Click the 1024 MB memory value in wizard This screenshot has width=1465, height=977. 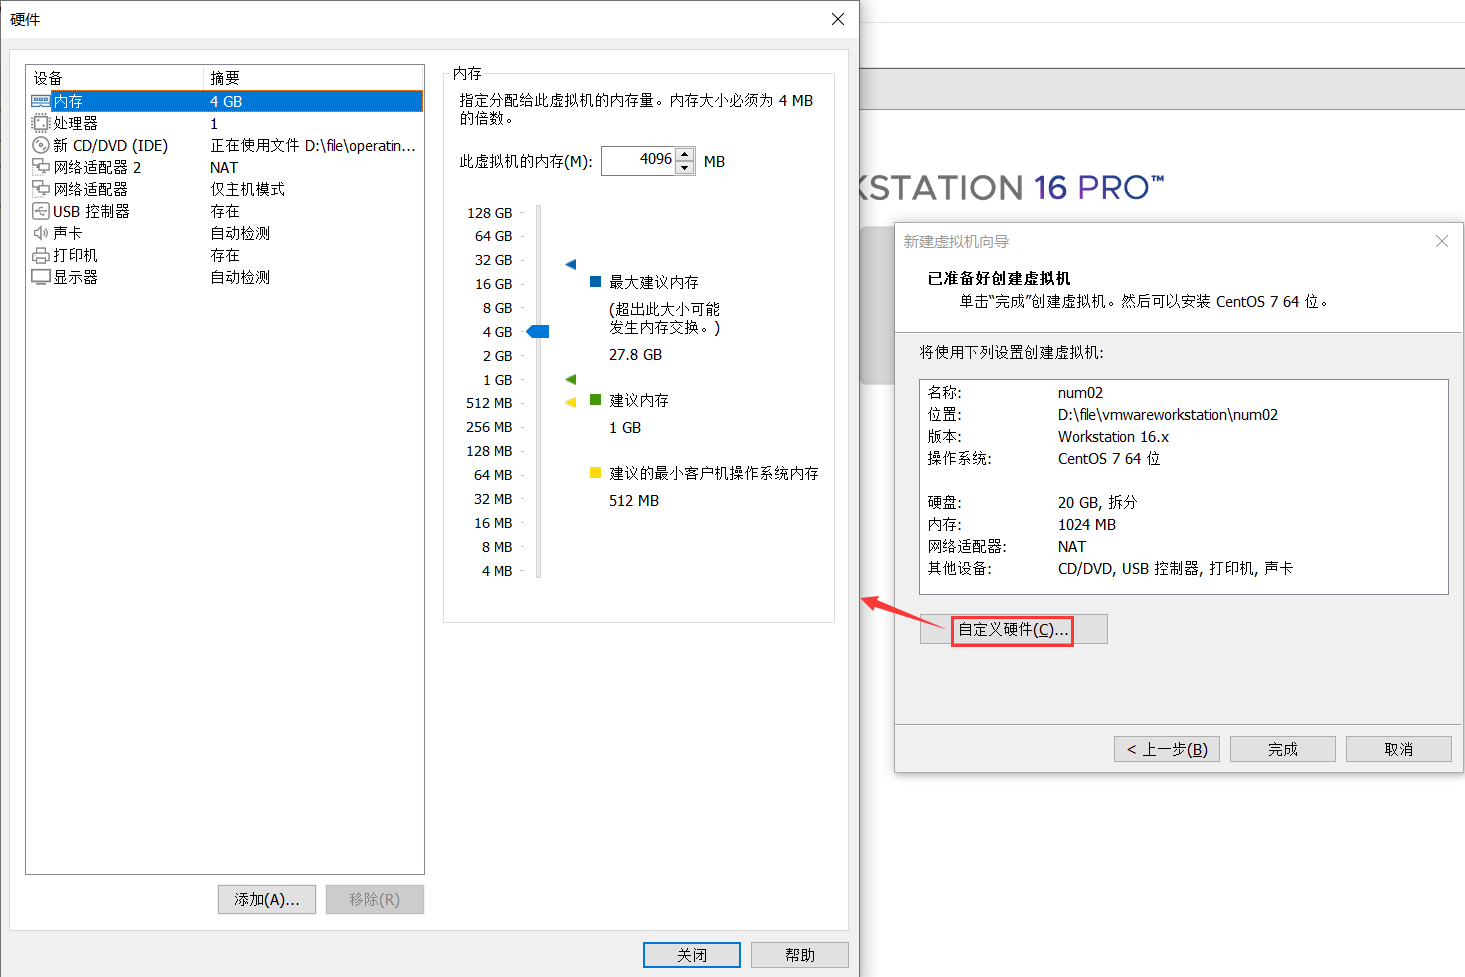coord(1087,525)
